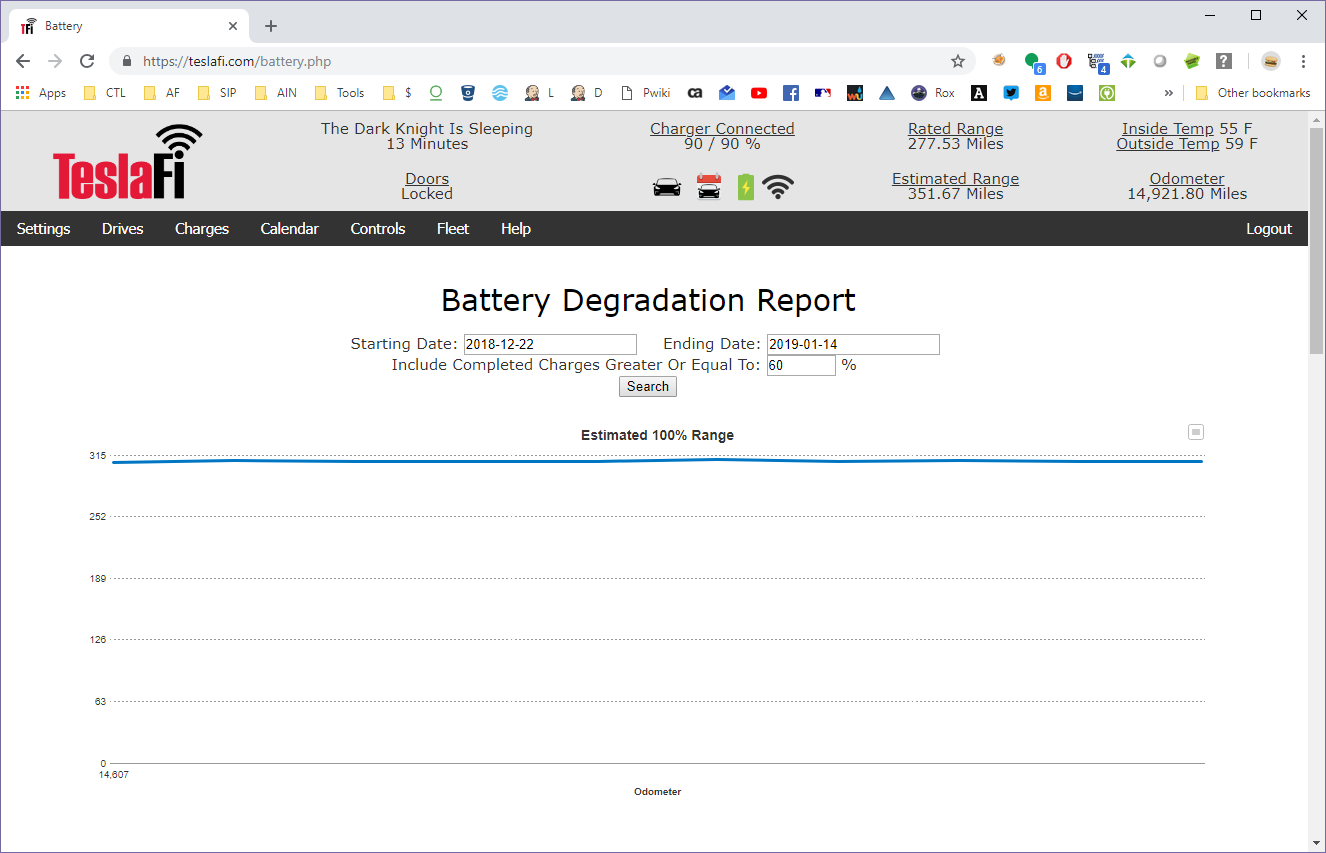Image resolution: width=1326 pixels, height=853 pixels.
Task: Click the blue mail envelope bookmark icon
Action: 727,93
